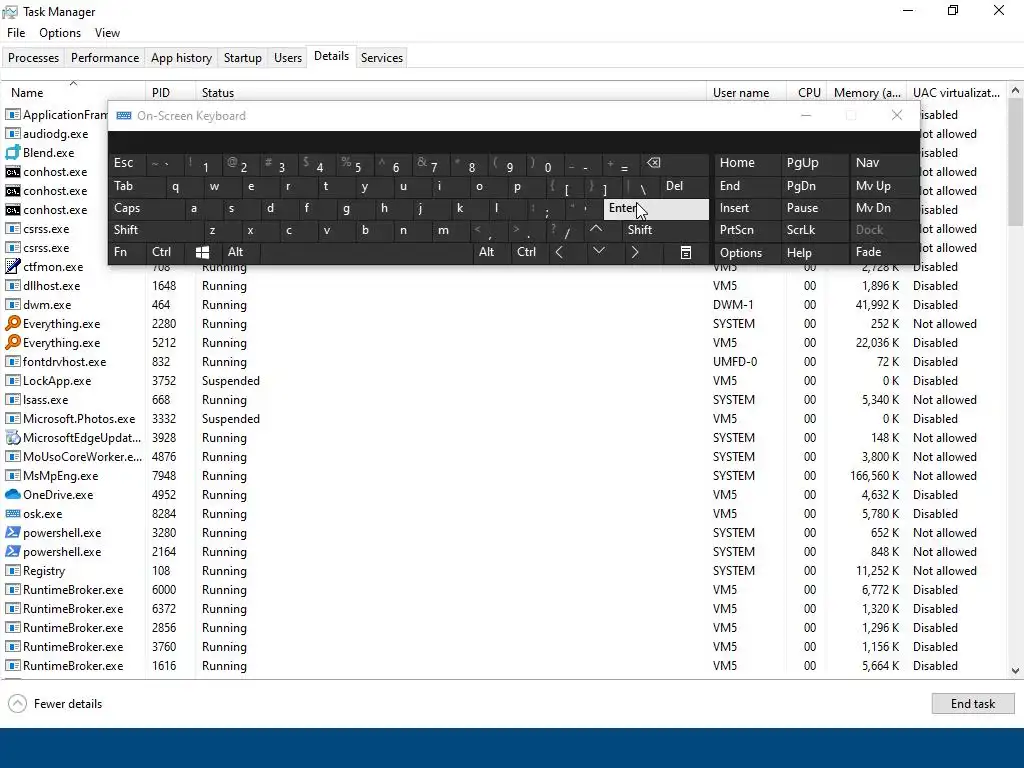This screenshot has width=1024, height=768.
Task: Toggle the left Alt key on the on-screen keyboard
Action: [x=240, y=252]
